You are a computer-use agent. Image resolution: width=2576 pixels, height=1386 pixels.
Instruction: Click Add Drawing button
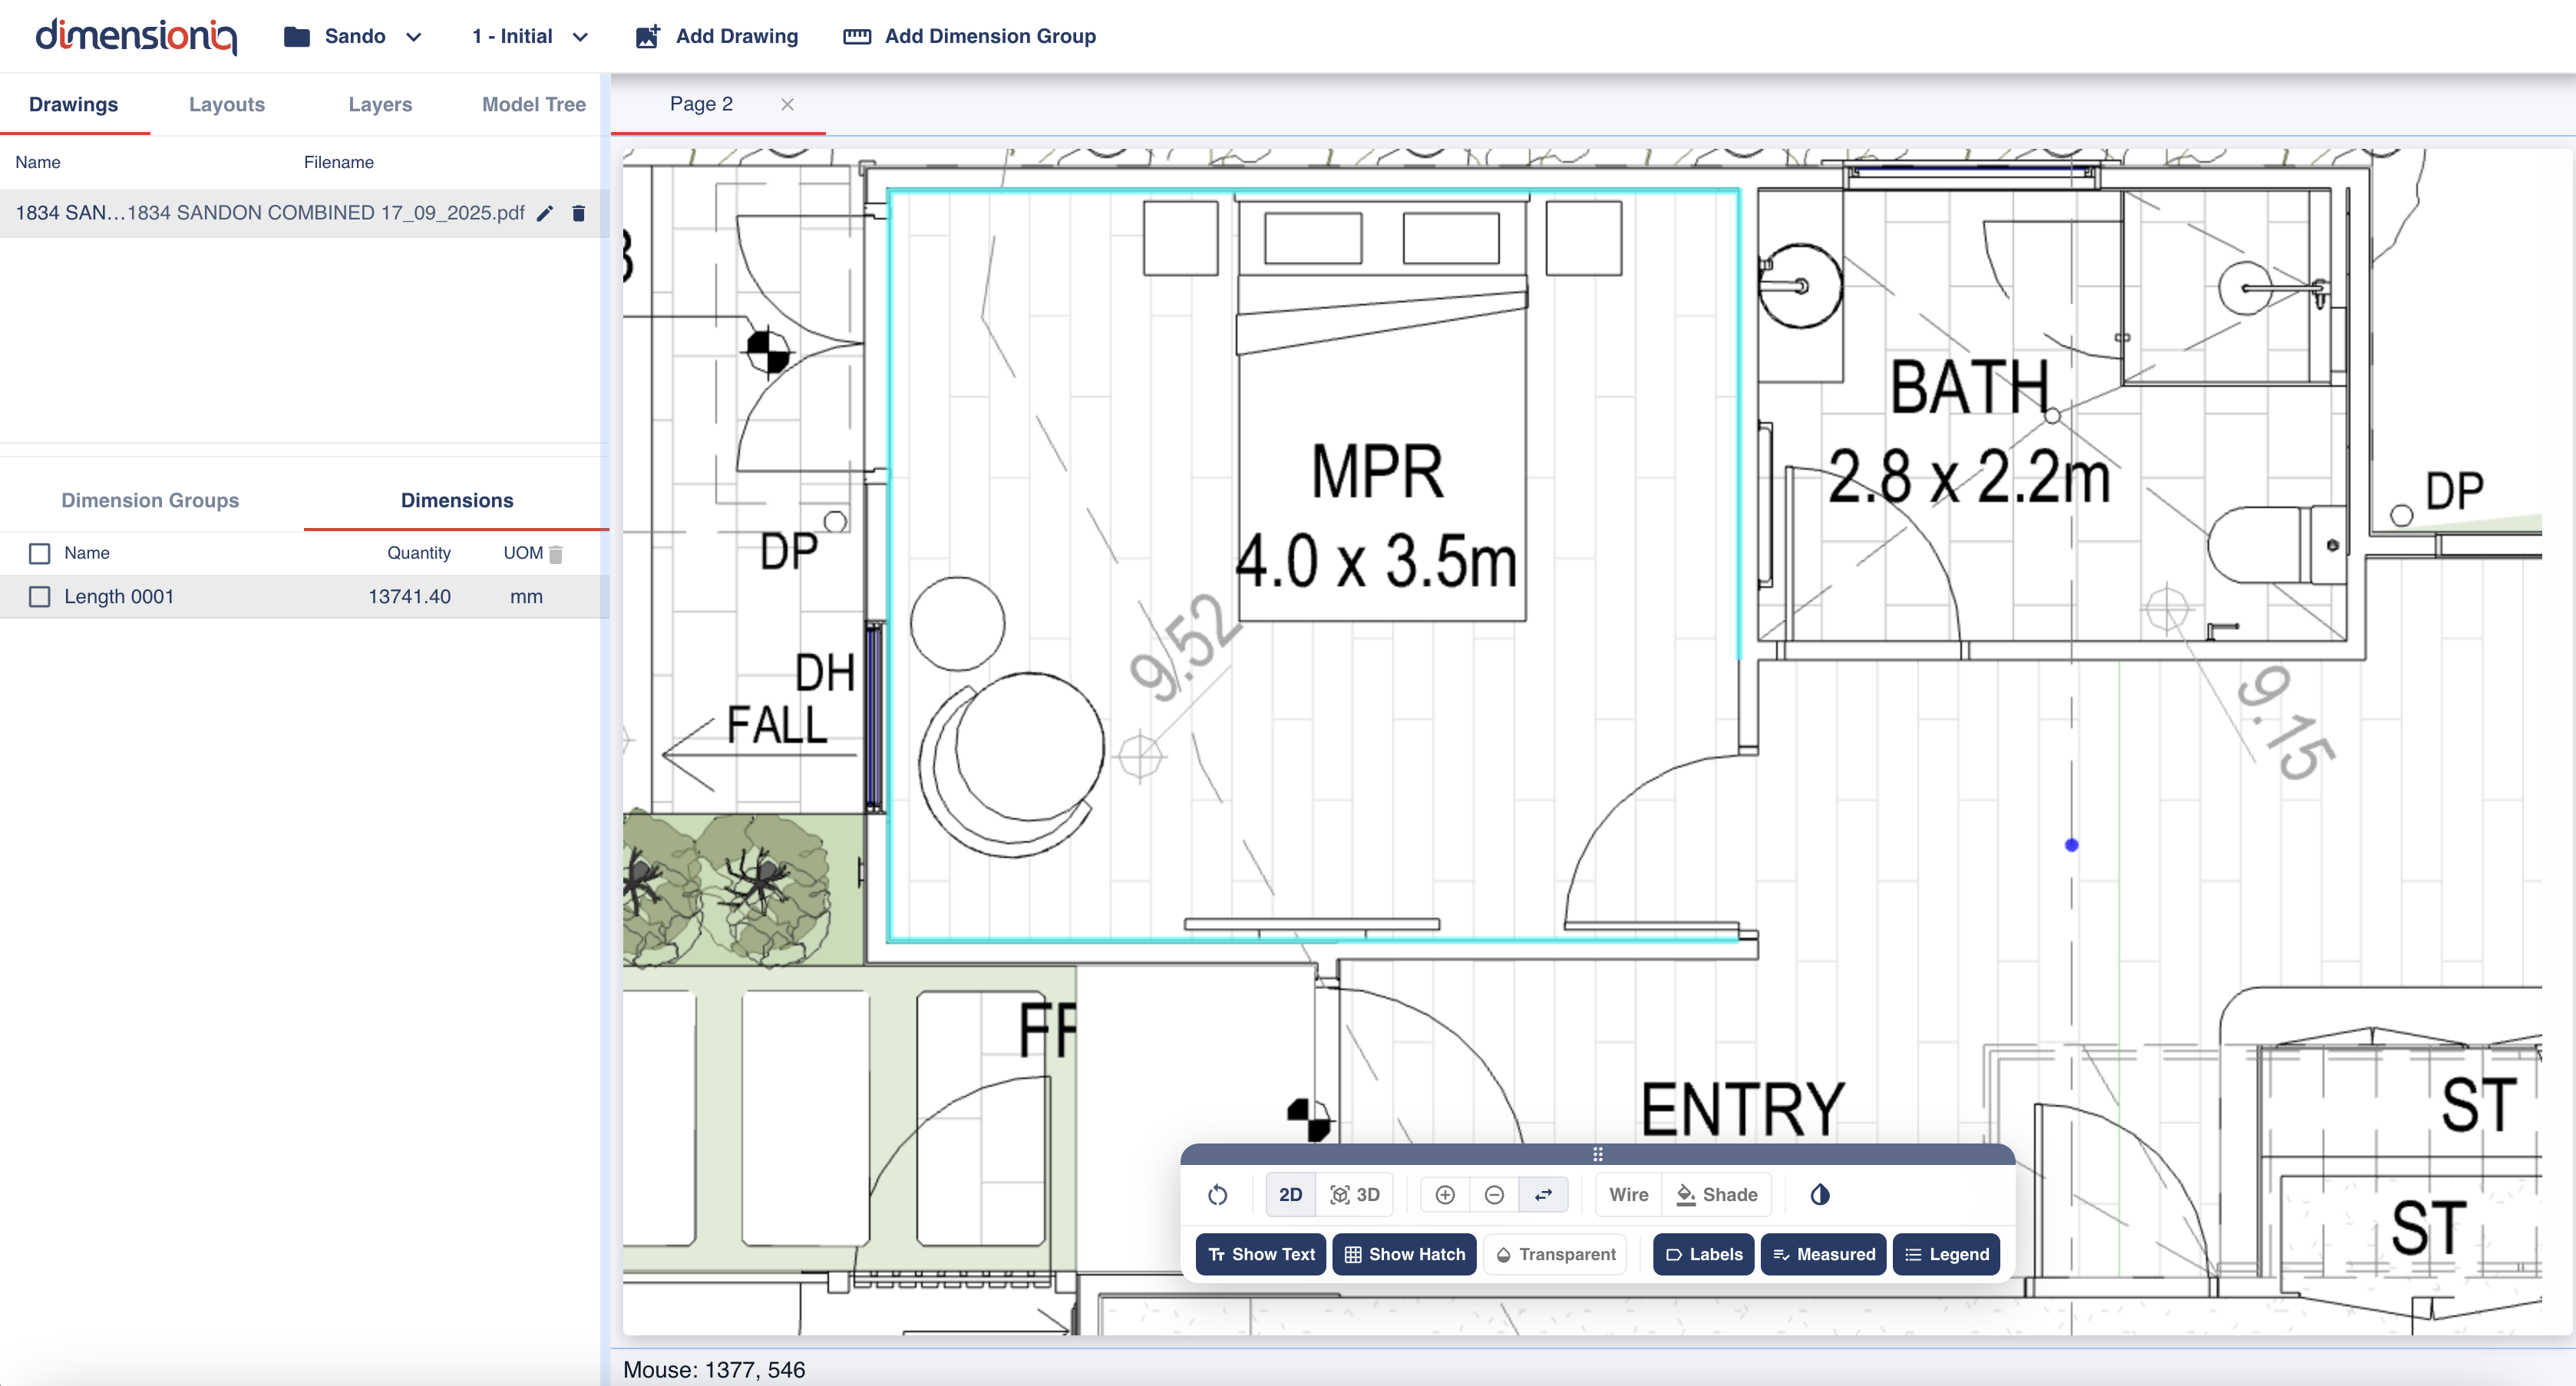717,36
